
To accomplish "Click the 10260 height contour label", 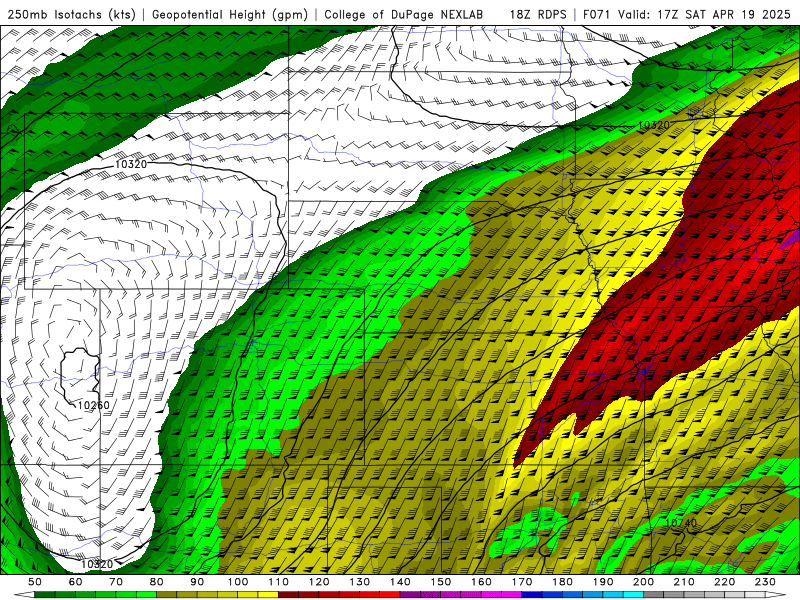I will [93, 406].
